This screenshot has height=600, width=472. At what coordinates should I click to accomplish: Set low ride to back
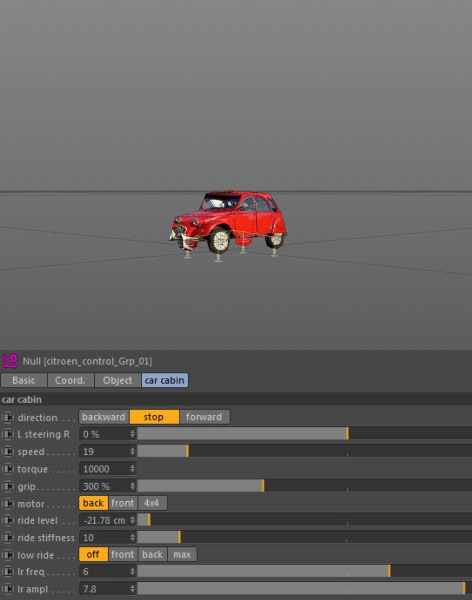click(x=152, y=554)
